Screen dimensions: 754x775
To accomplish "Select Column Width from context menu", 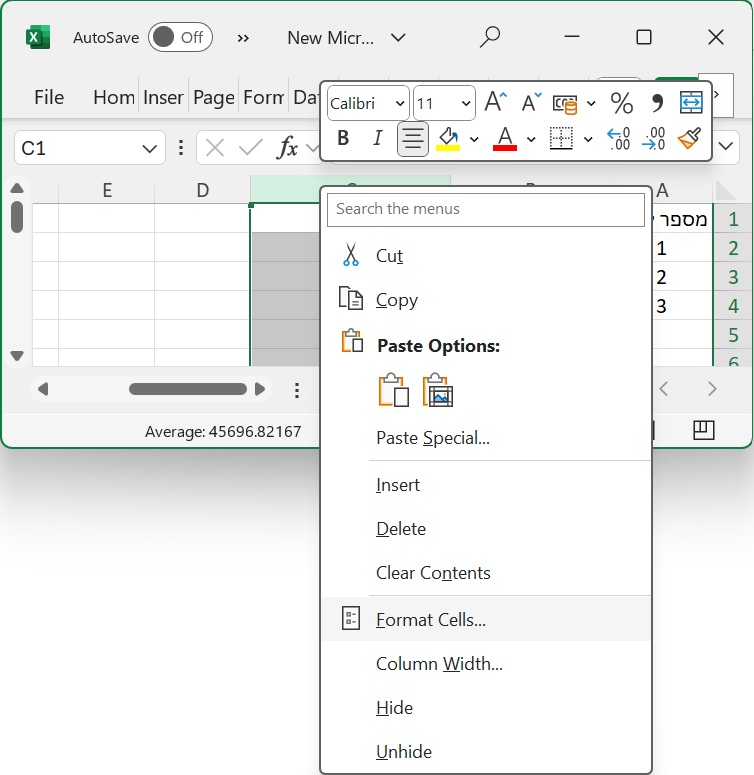I will pyautogui.click(x=439, y=663).
